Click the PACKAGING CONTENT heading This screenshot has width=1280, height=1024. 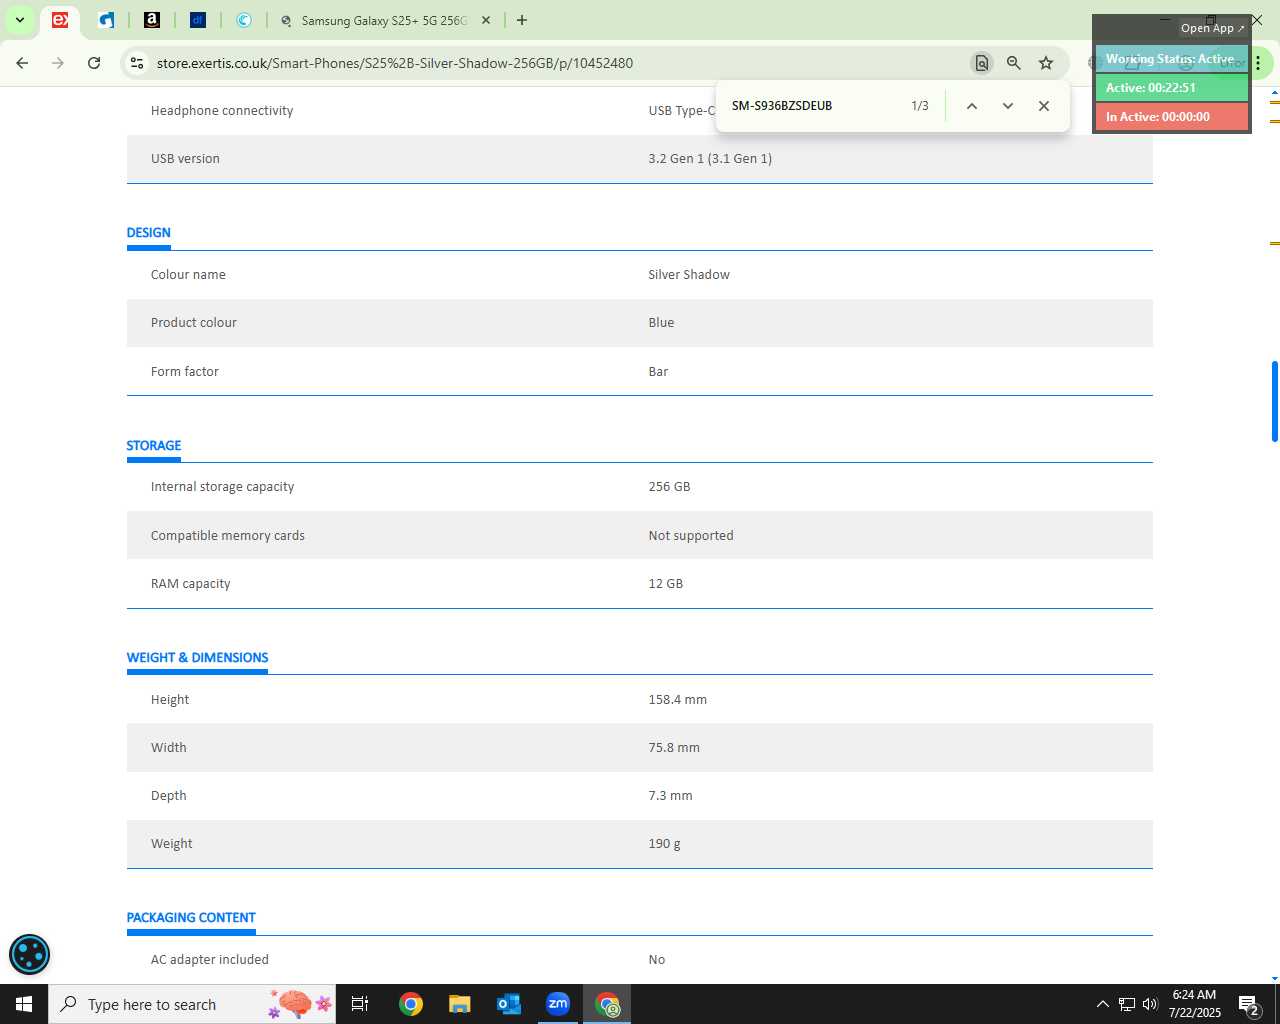[x=191, y=918]
